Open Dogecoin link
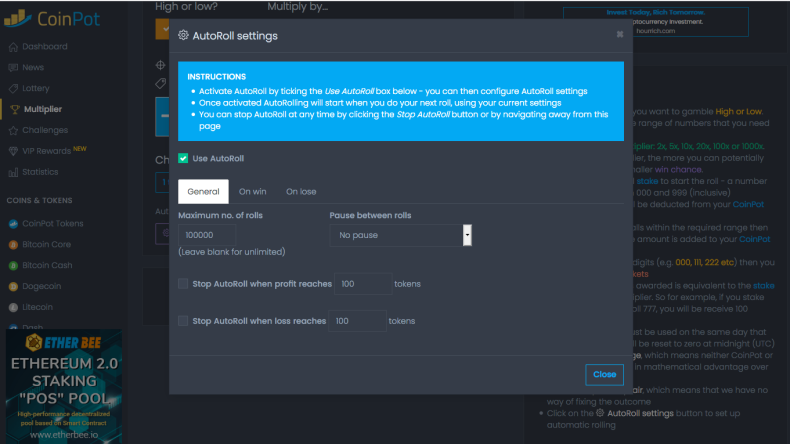The image size is (790, 444). (x=41, y=286)
